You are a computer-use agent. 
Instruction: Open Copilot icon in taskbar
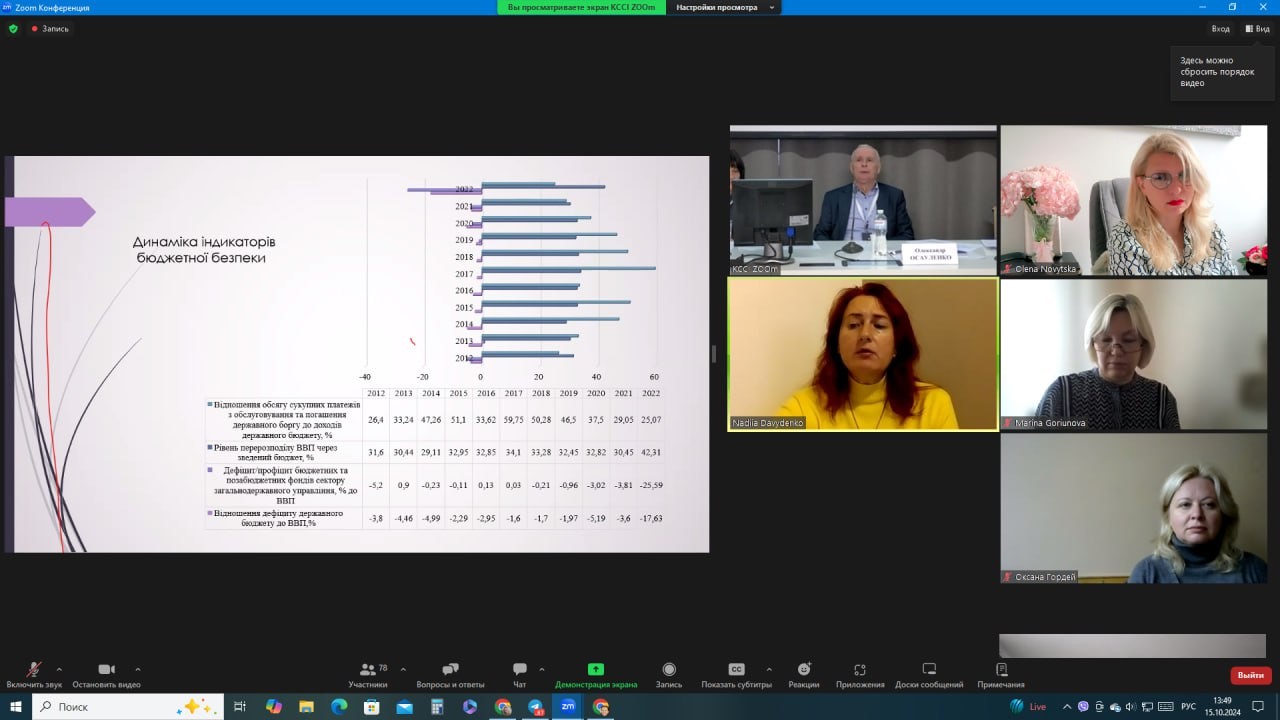274,707
